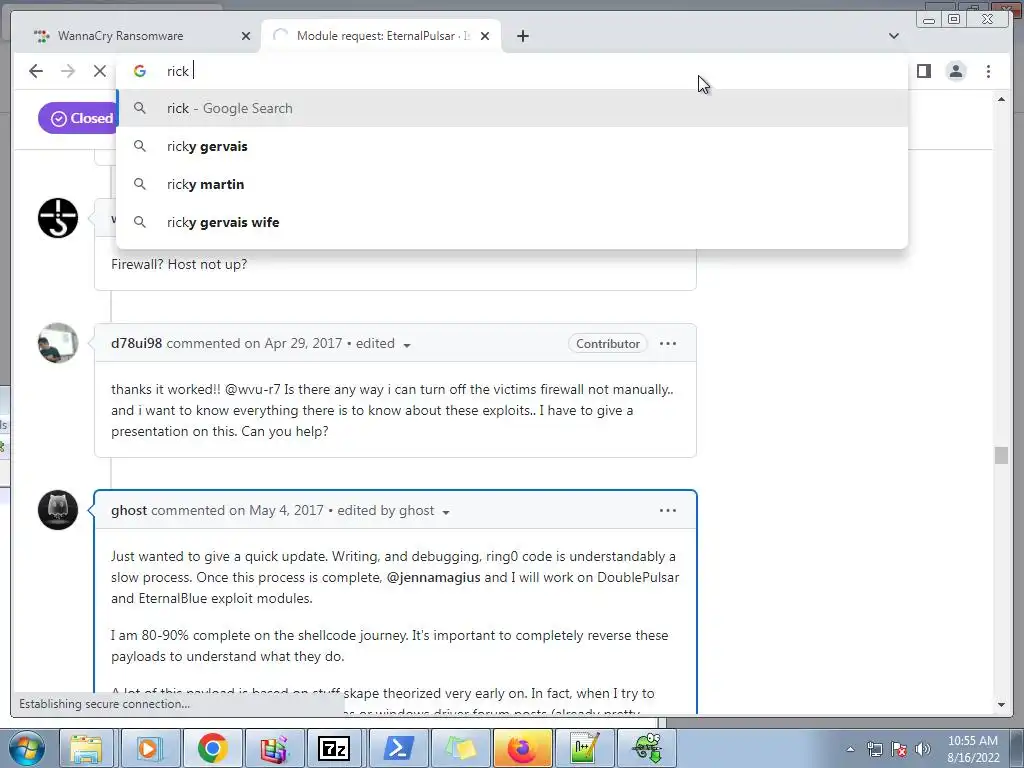Click the hook-logo avatar thumbnail
This screenshot has height=768, width=1024.
point(58,218)
